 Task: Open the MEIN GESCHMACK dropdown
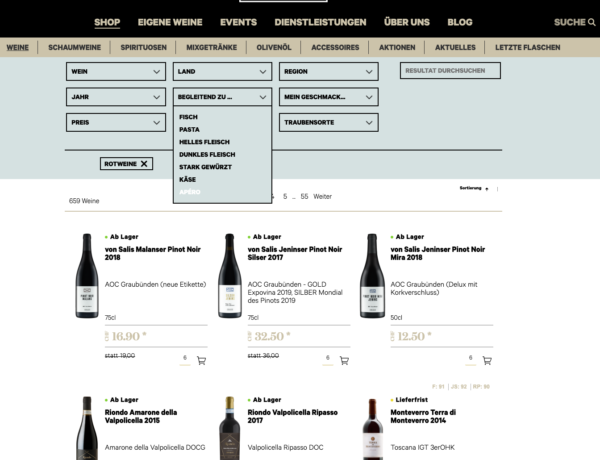(x=329, y=97)
